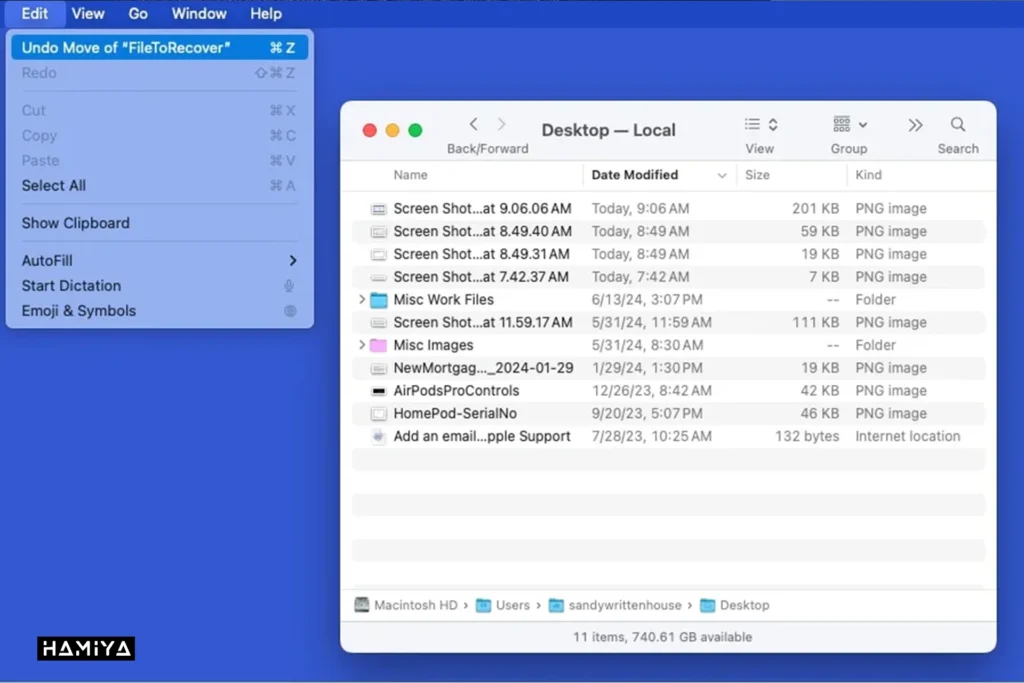This screenshot has height=683, width=1024.
Task: Close the Finder window red button
Action: (x=370, y=131)
